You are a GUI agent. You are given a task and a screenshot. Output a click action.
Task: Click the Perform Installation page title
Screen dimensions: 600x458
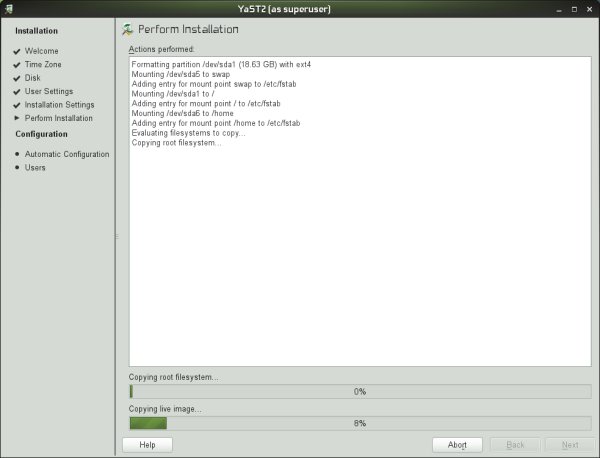(188, 29)
